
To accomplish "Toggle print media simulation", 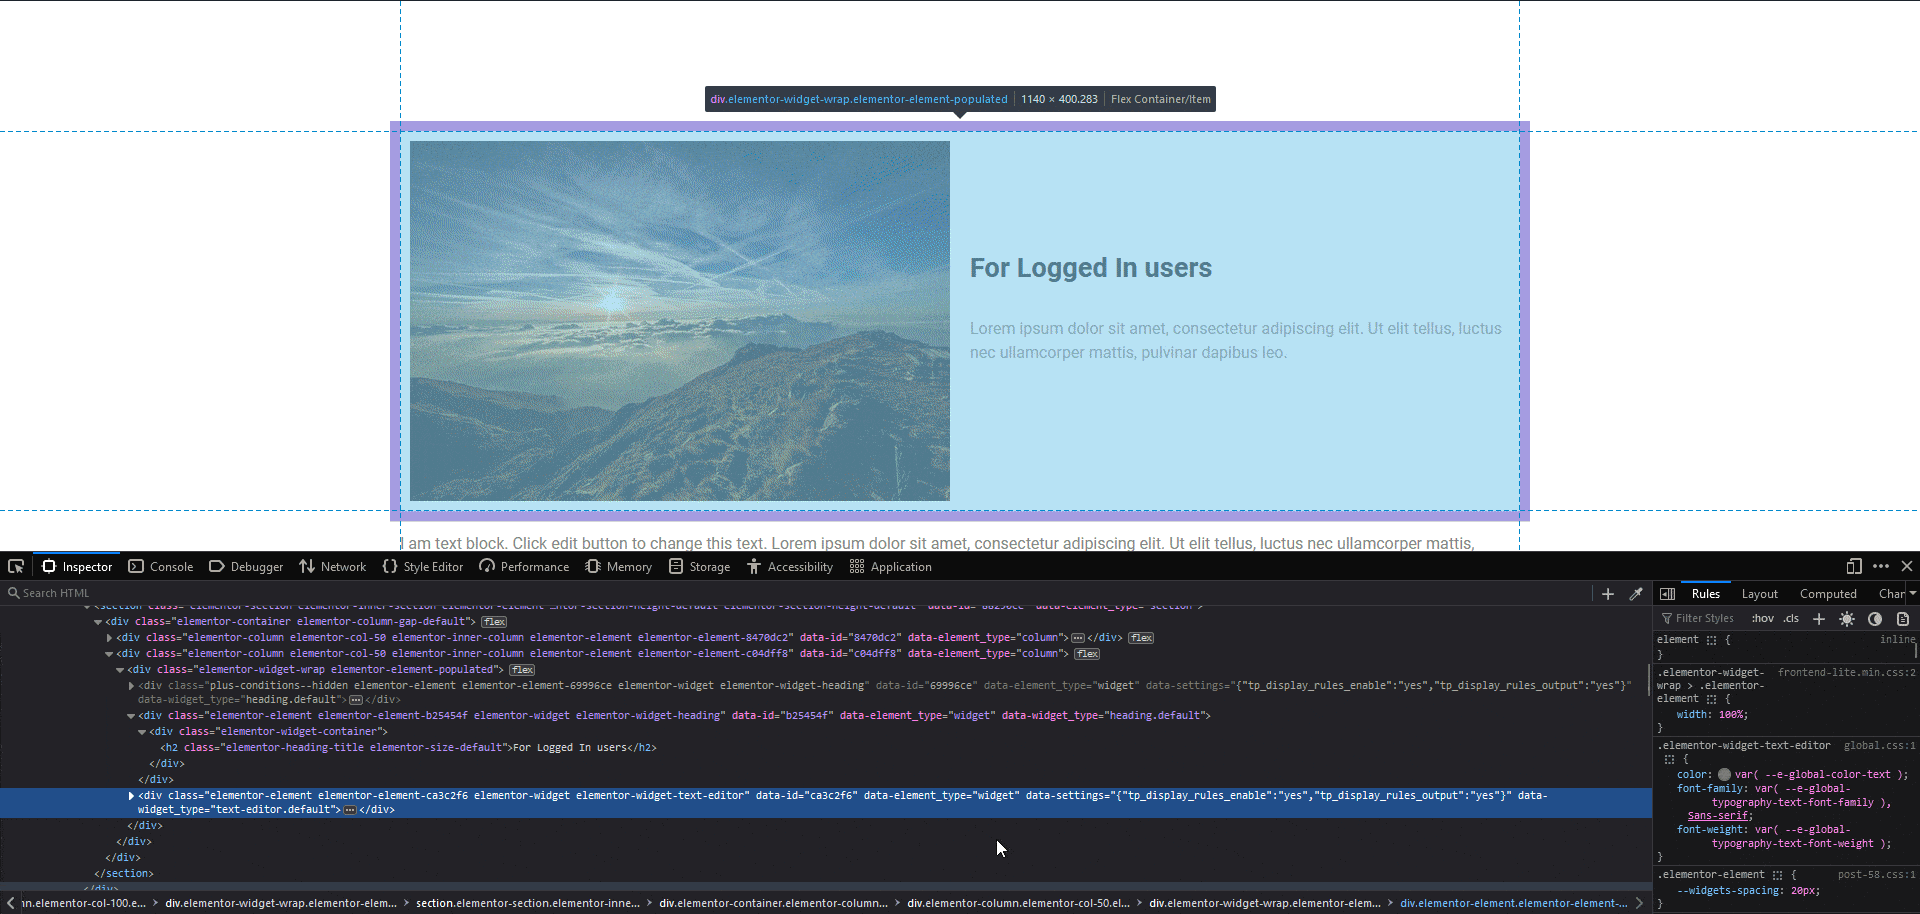I will click(1903, 619).
